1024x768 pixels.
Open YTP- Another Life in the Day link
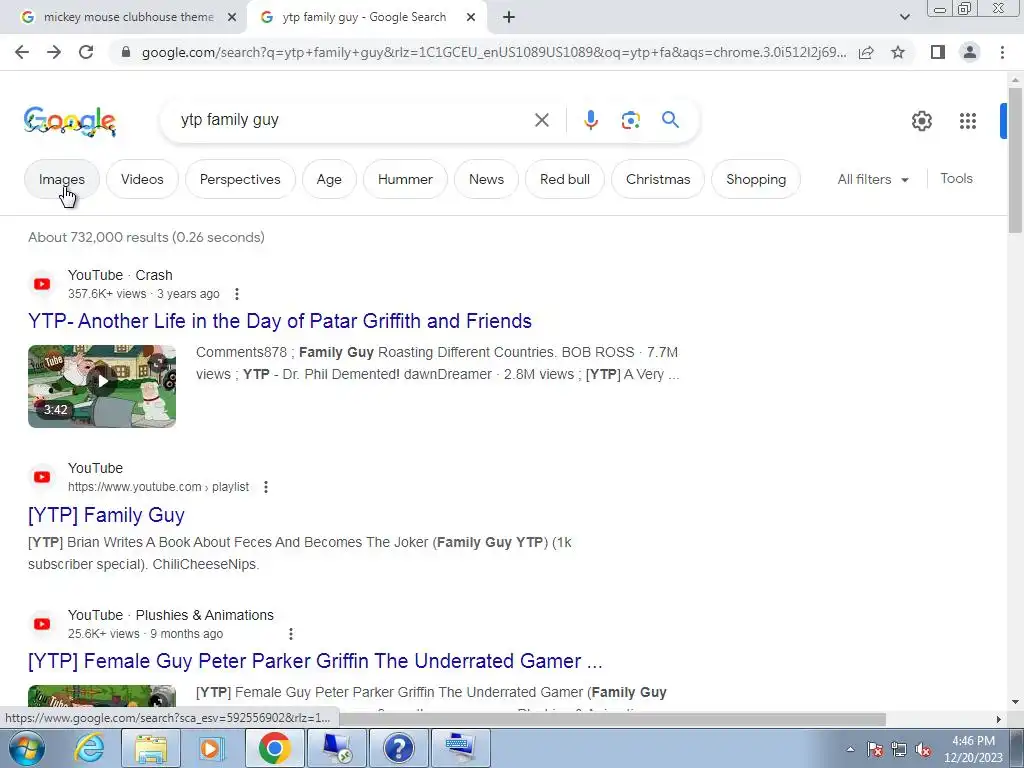pos(280,321)
